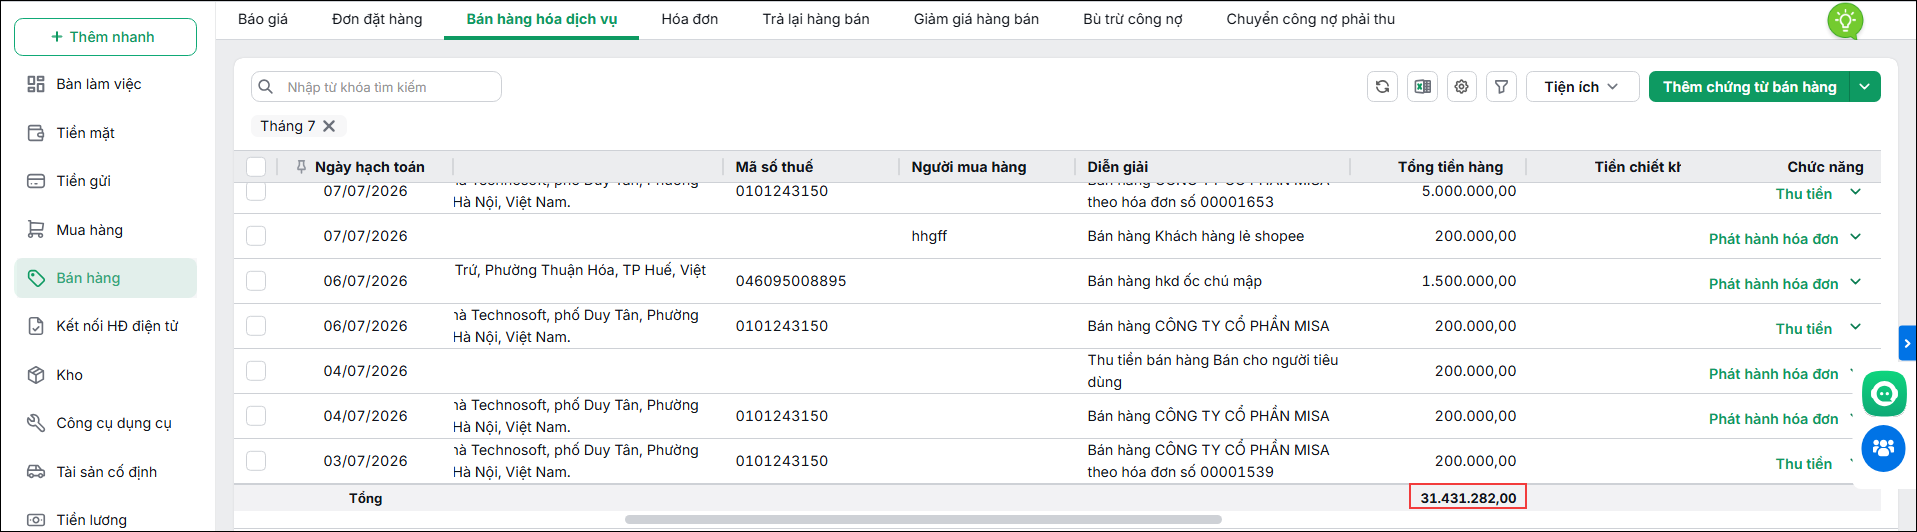Click the Kết nối HĐ điện tử icon
The image size is (1917, 532).
(x=36, y=326)
